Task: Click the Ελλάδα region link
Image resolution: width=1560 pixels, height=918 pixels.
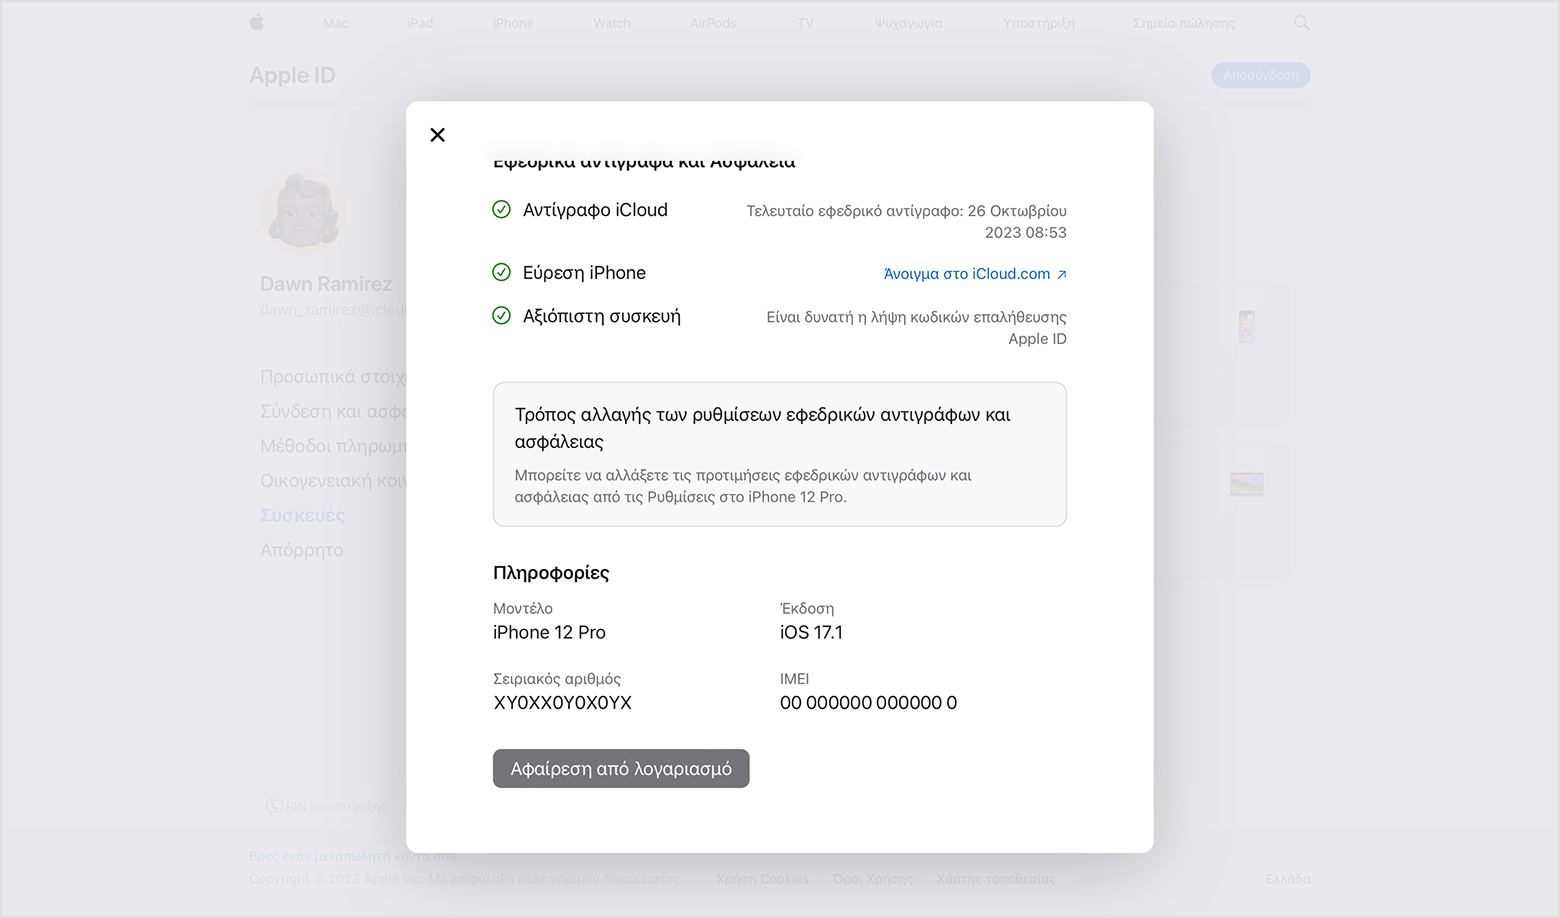Action: click(x=1288, y=879)
